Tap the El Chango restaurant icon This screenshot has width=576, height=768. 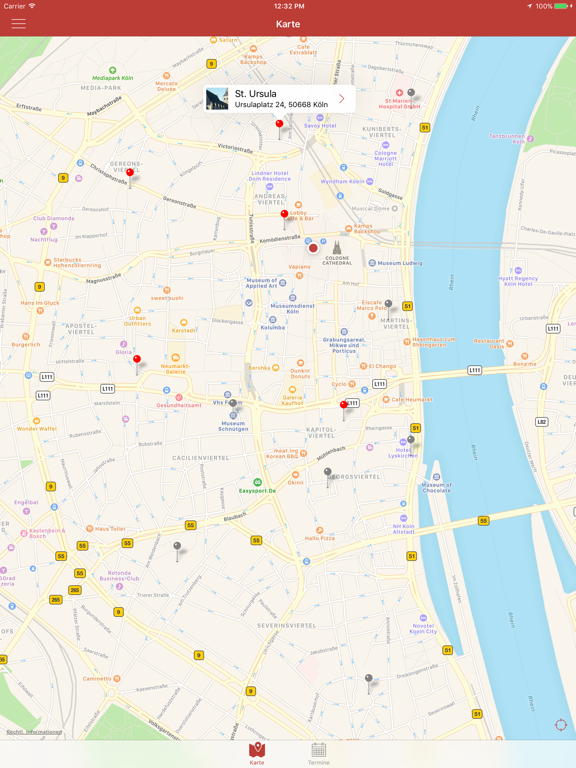363,366
